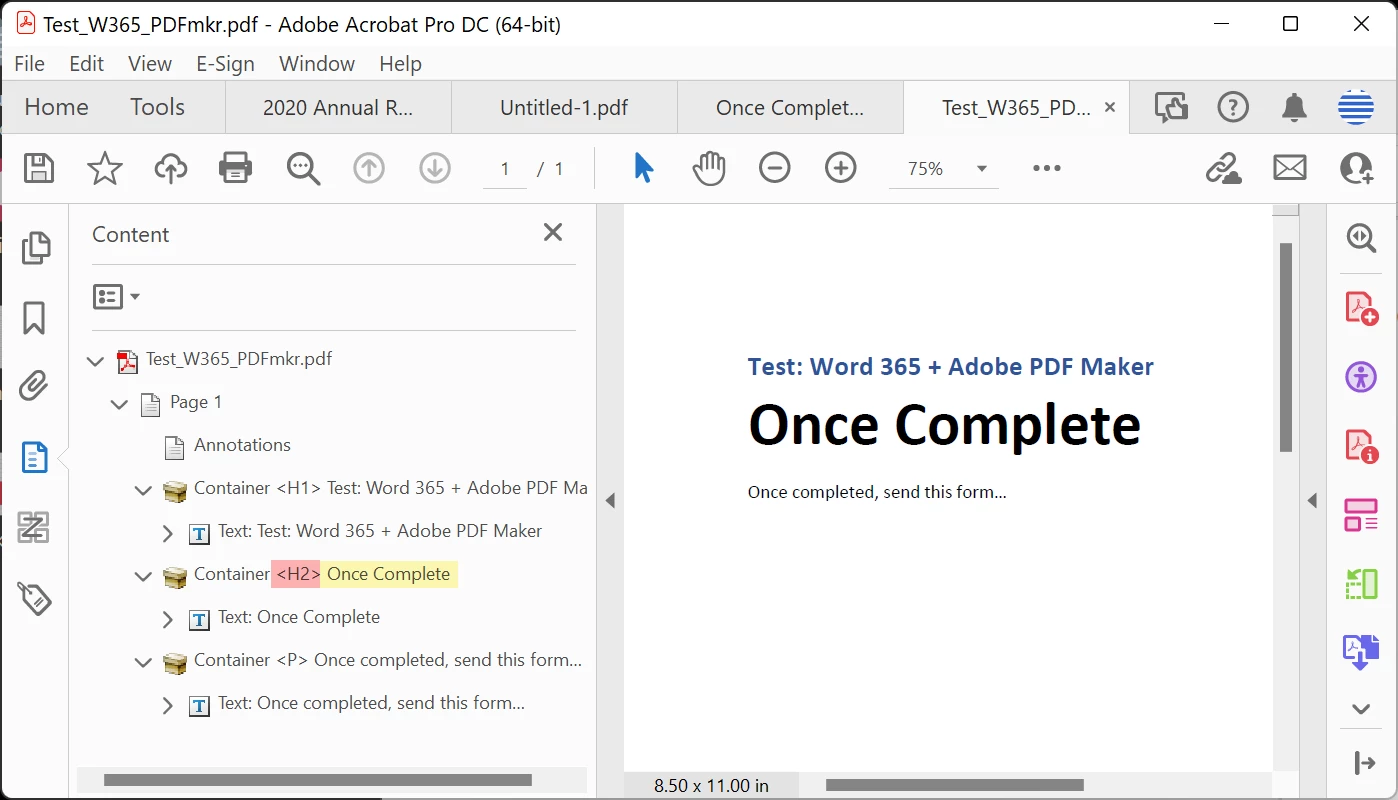
Task: Close the Test_W365_PD... tab
Action: 1109,107
